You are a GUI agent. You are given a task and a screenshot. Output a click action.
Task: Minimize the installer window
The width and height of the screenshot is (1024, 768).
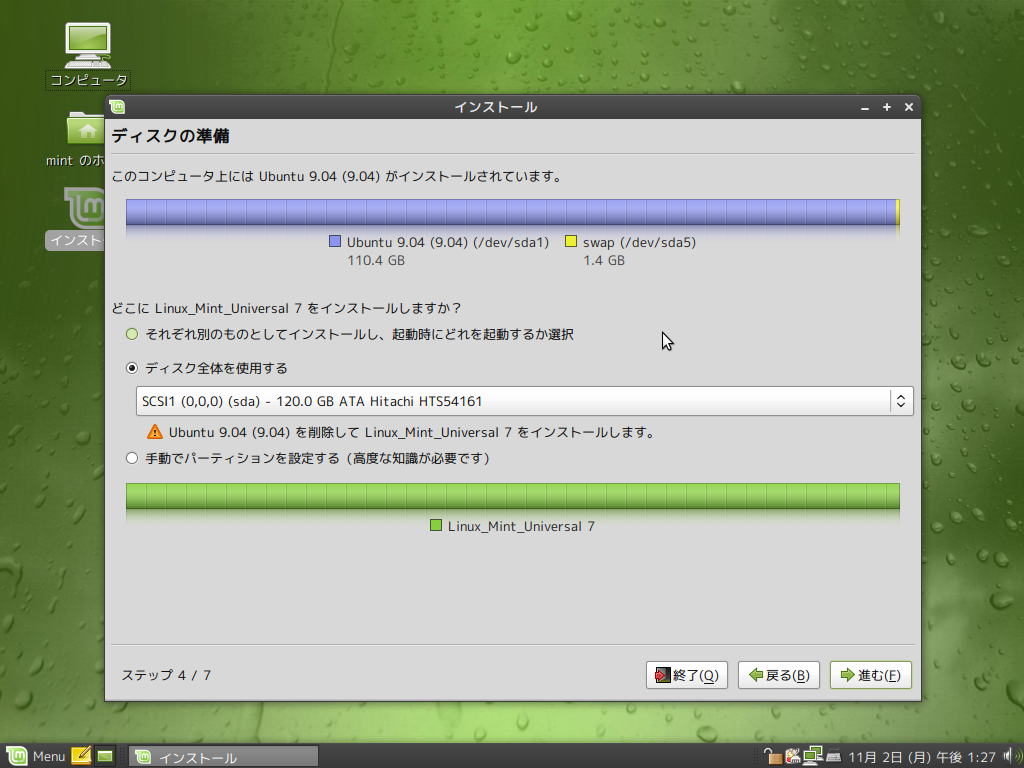click(865, 107)
